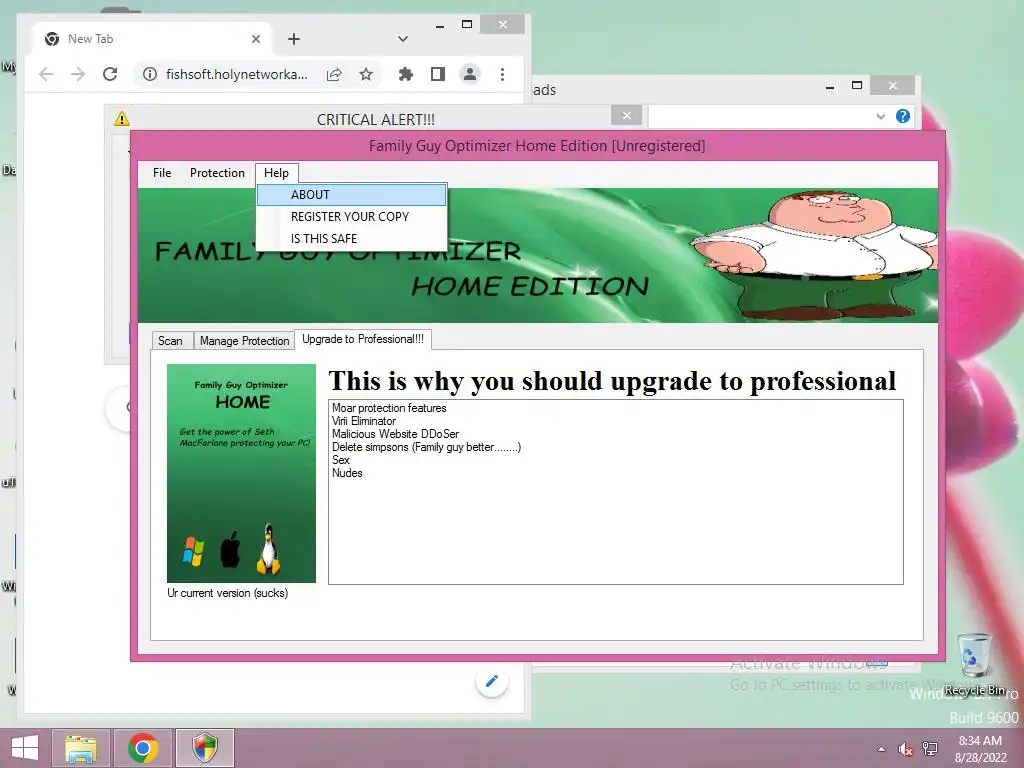Open Google Chrome taskbar icon
1024x768 pixels.
[x=143, y=748]
